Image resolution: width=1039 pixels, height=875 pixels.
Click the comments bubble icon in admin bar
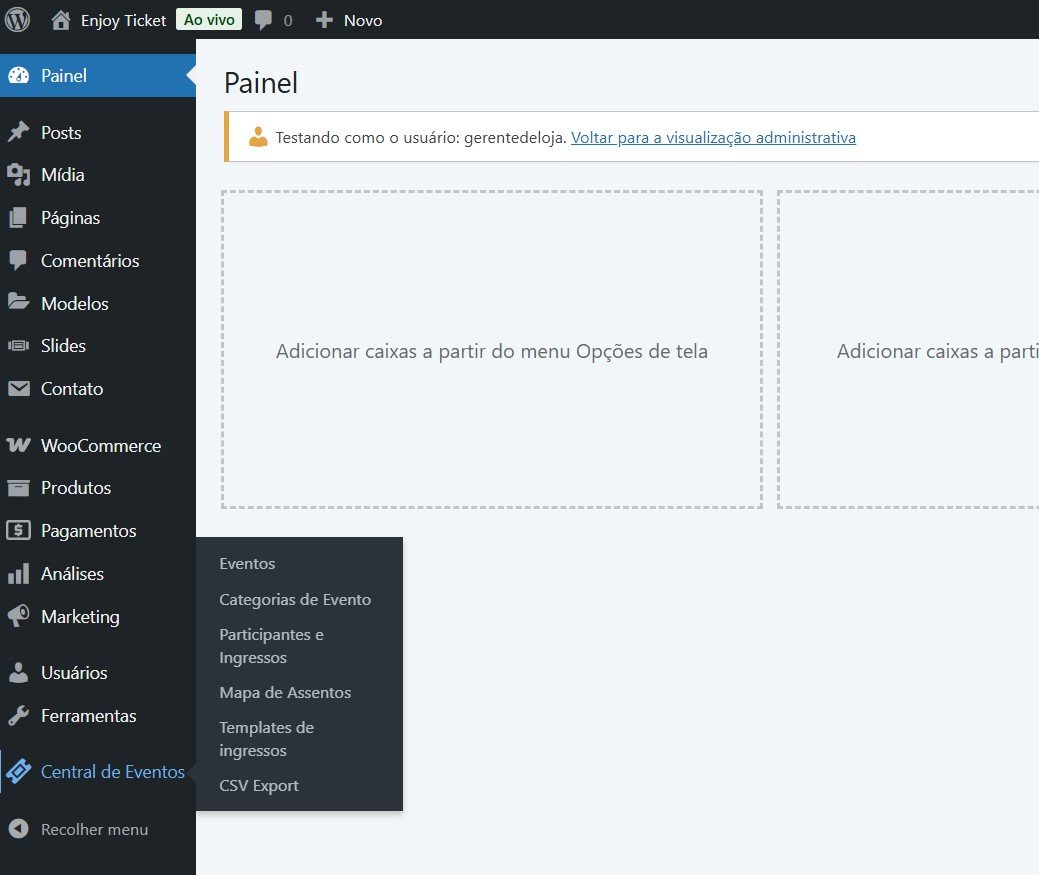point(264,20)
